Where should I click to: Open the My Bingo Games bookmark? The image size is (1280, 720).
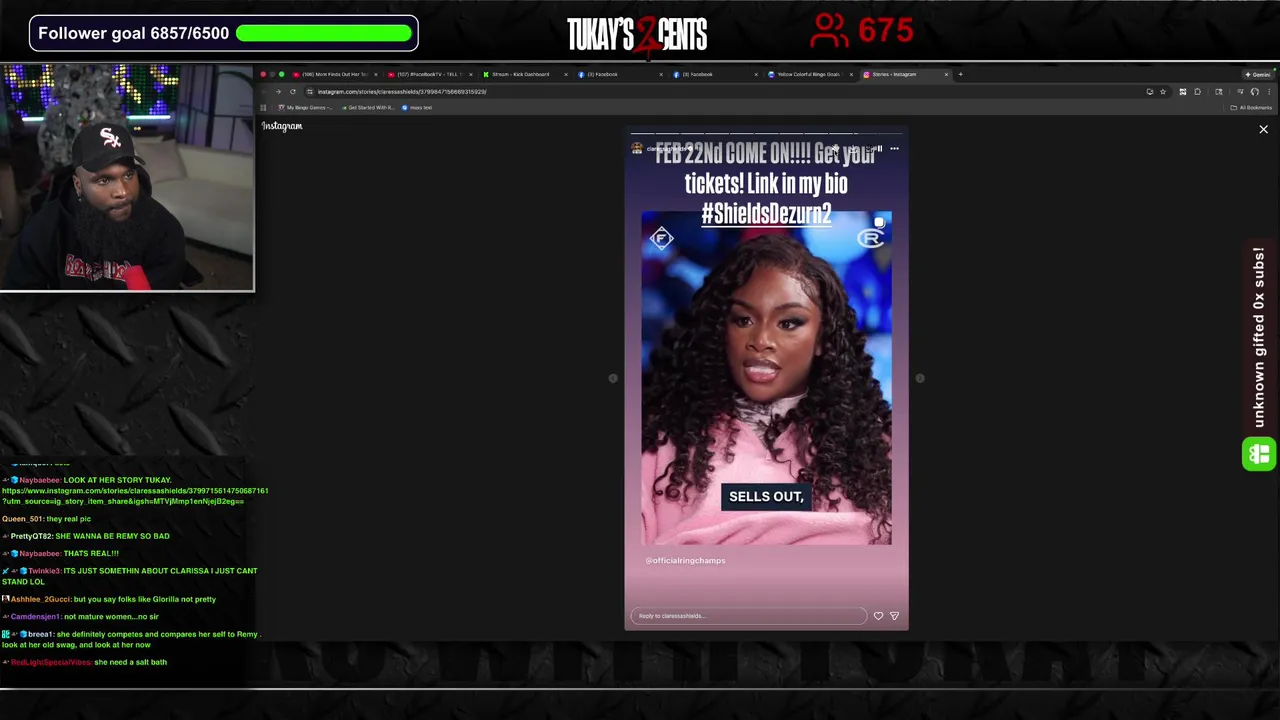[x=304, y=107]
